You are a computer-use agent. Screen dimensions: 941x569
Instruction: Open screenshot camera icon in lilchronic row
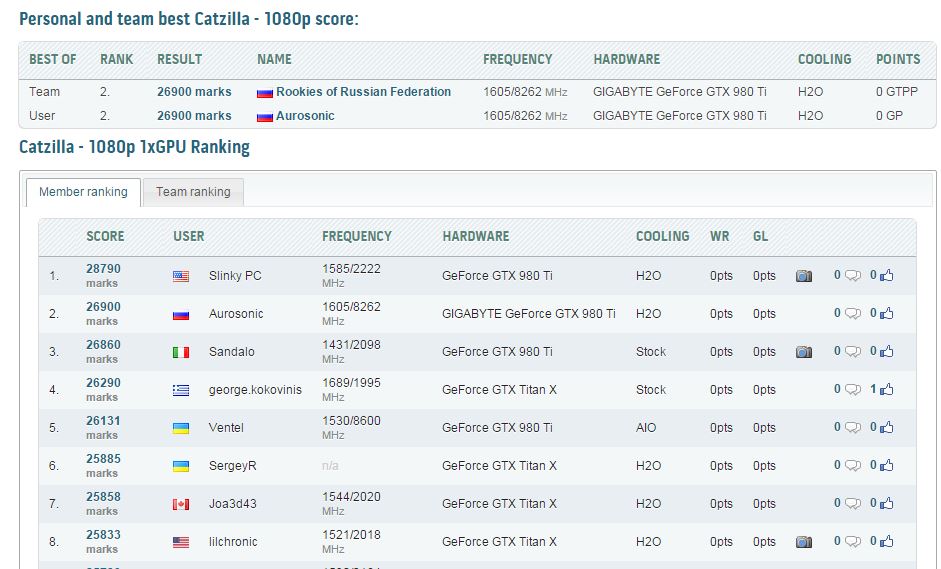tap(804, 542)
